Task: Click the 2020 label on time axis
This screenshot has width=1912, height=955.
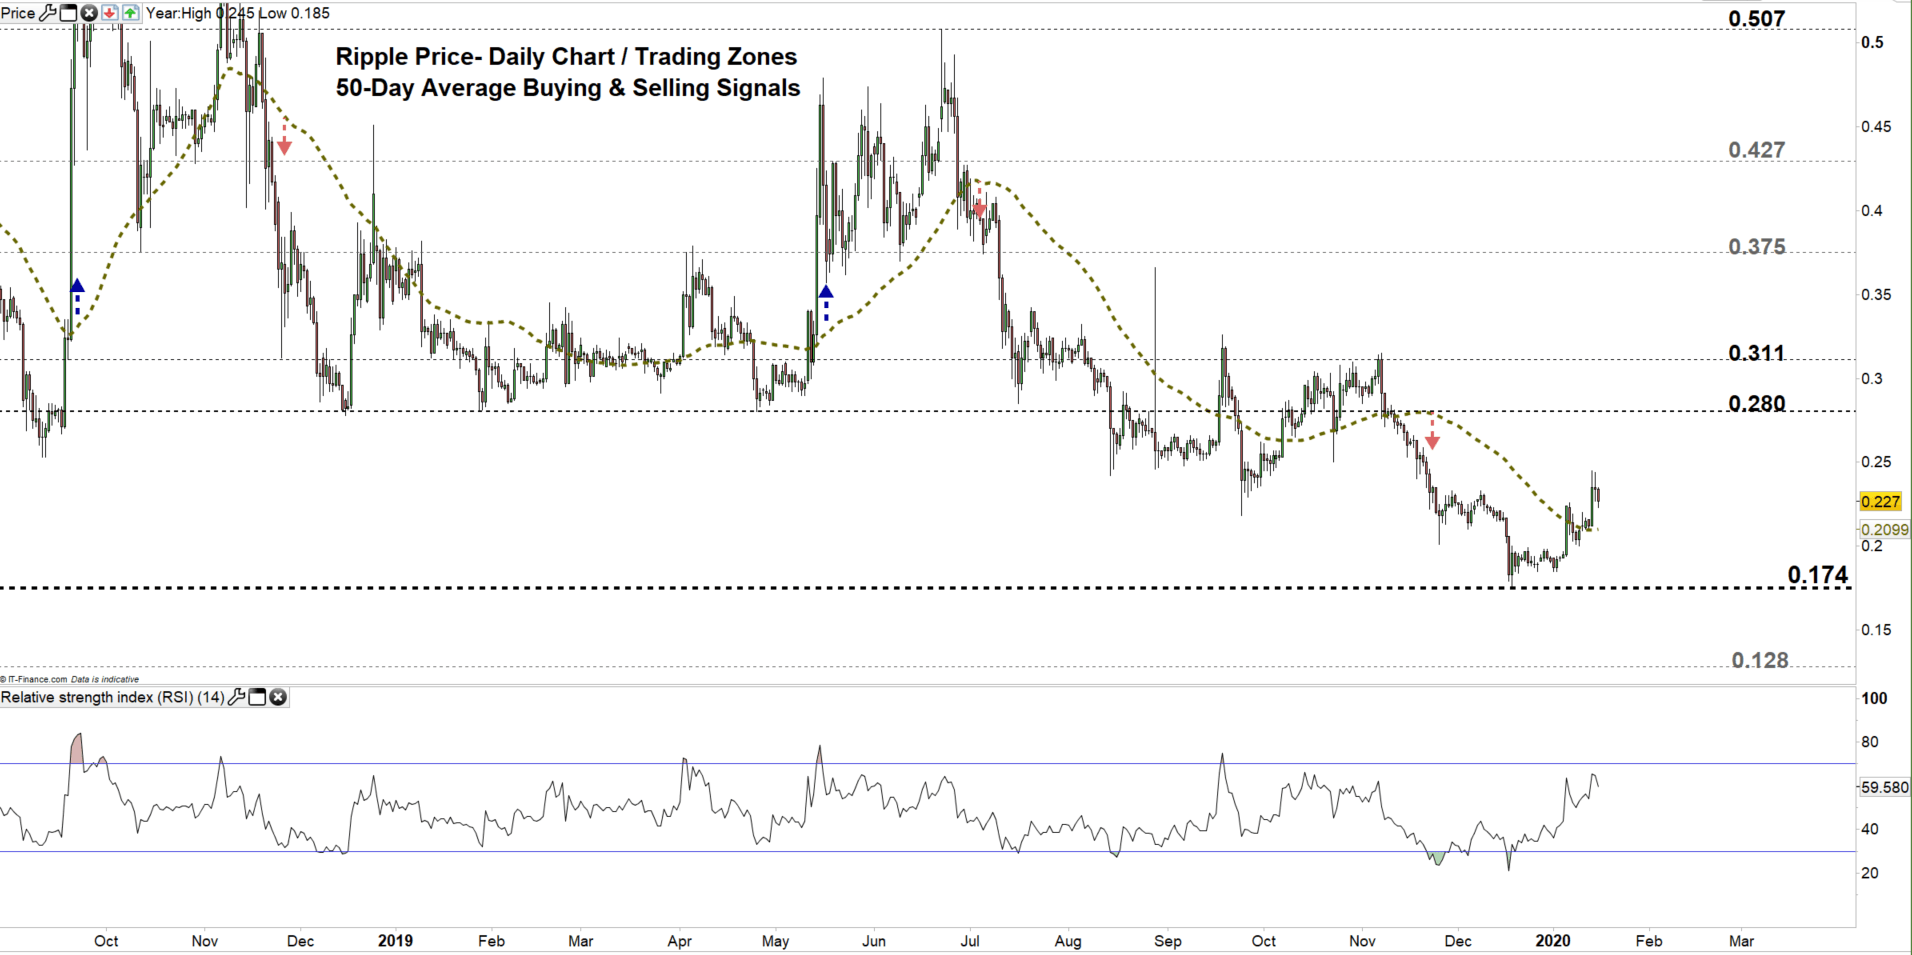Action: pos(1553,941)
